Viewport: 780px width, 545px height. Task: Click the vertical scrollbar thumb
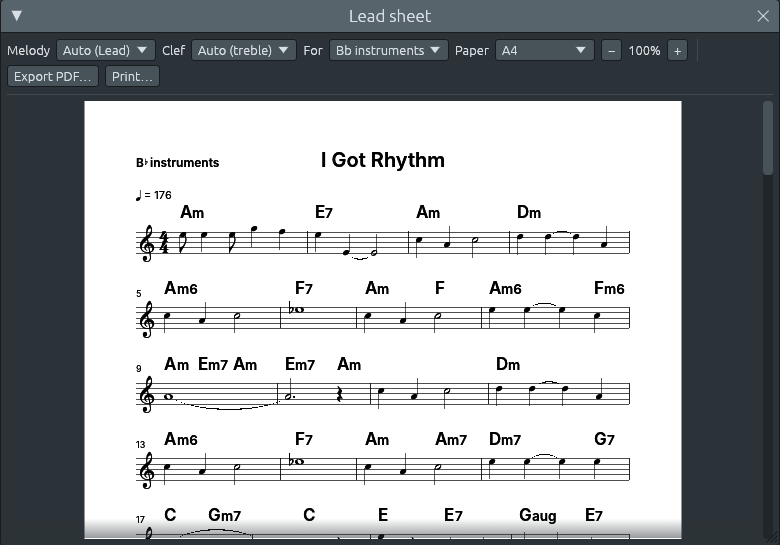pyautogui.click(x=768, y=138)
